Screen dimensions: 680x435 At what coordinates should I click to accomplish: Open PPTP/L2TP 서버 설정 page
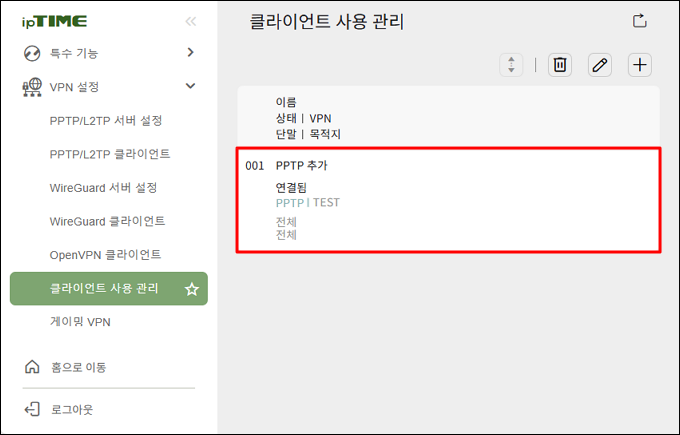pyautogui.click(x=106, y=121)
